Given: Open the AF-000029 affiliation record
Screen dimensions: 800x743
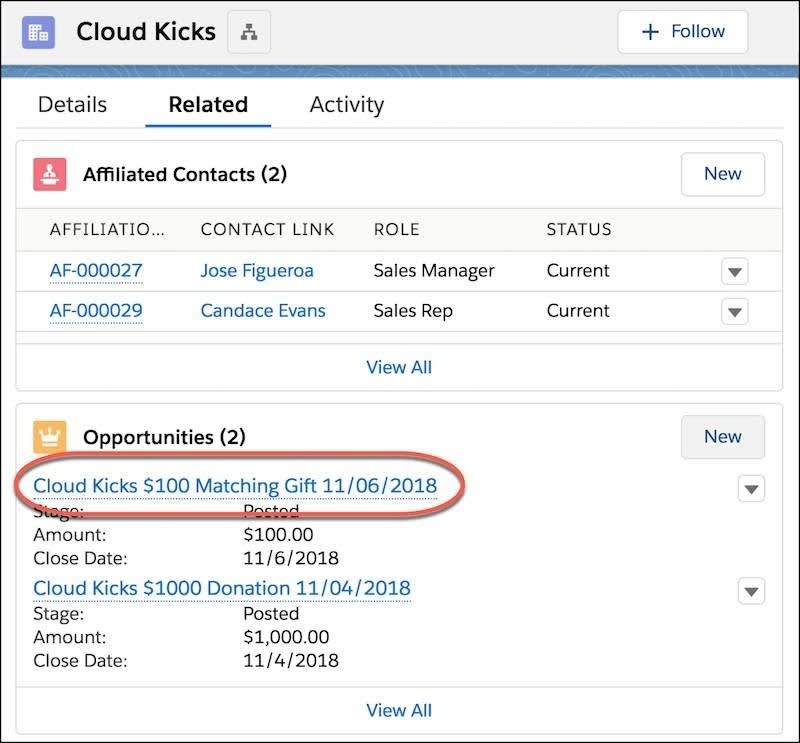Looking at the screenshot, I should 96,310.
